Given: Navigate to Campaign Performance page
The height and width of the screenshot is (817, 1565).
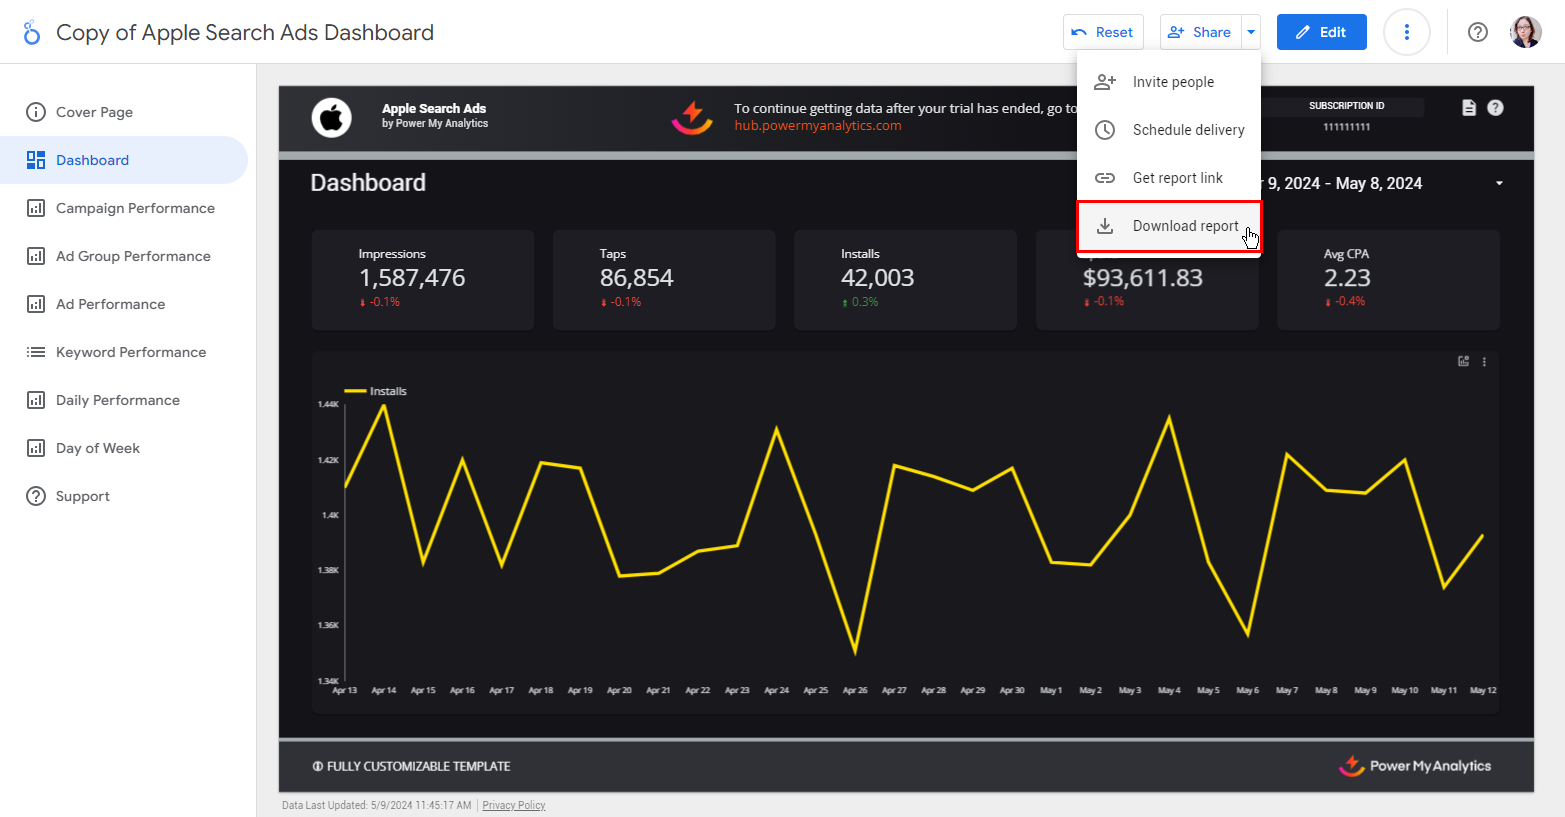Looking at the screenshot, I should (135, 208).
